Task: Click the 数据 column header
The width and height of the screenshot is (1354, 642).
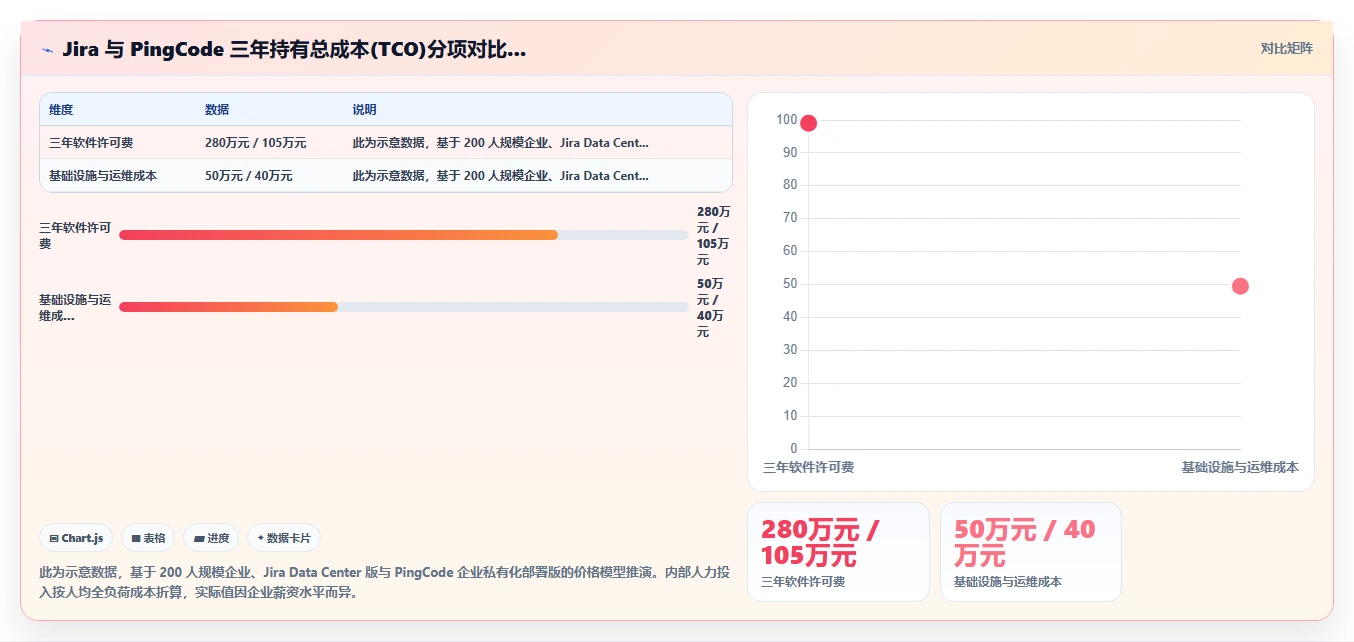Action: coord(217,110)
